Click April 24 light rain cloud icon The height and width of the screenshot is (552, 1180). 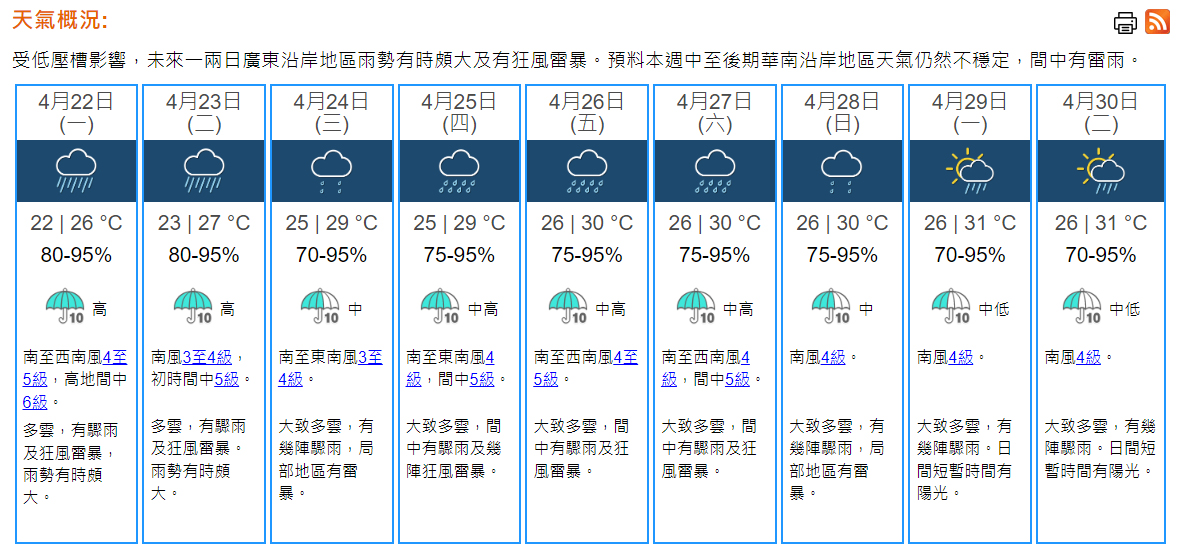331,170
